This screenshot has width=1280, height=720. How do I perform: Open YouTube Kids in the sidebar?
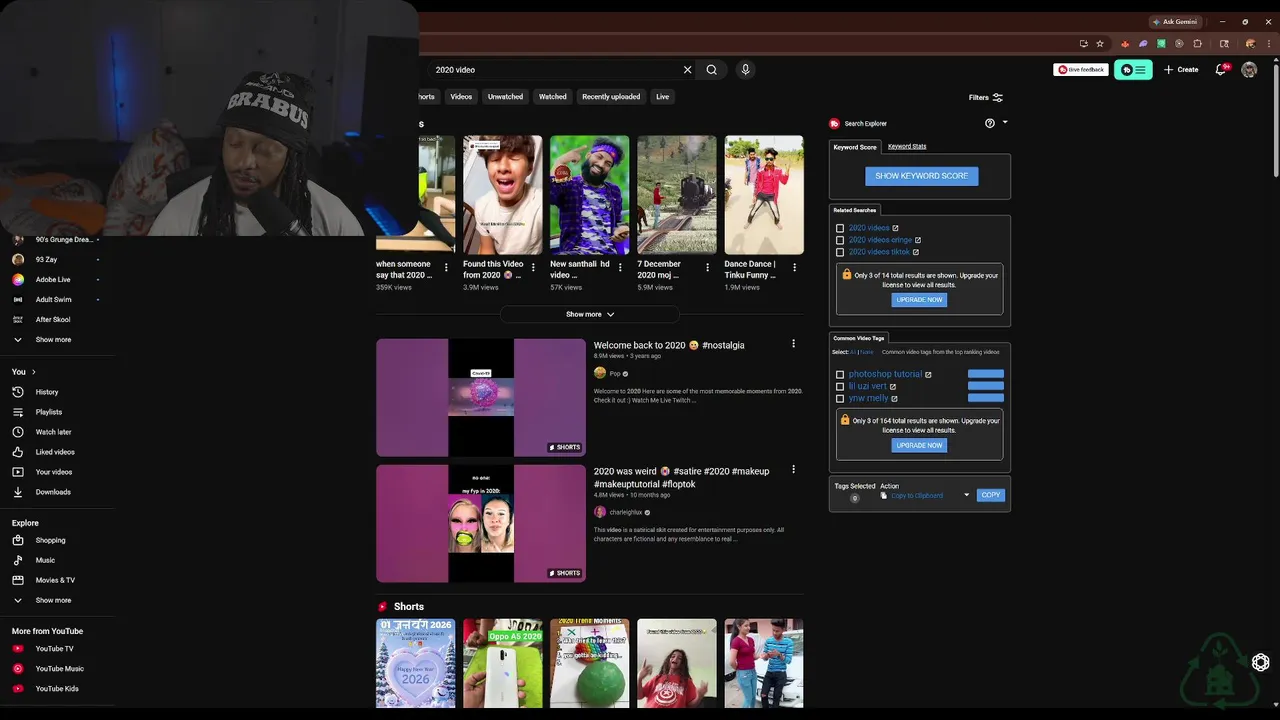coord(58,689)
